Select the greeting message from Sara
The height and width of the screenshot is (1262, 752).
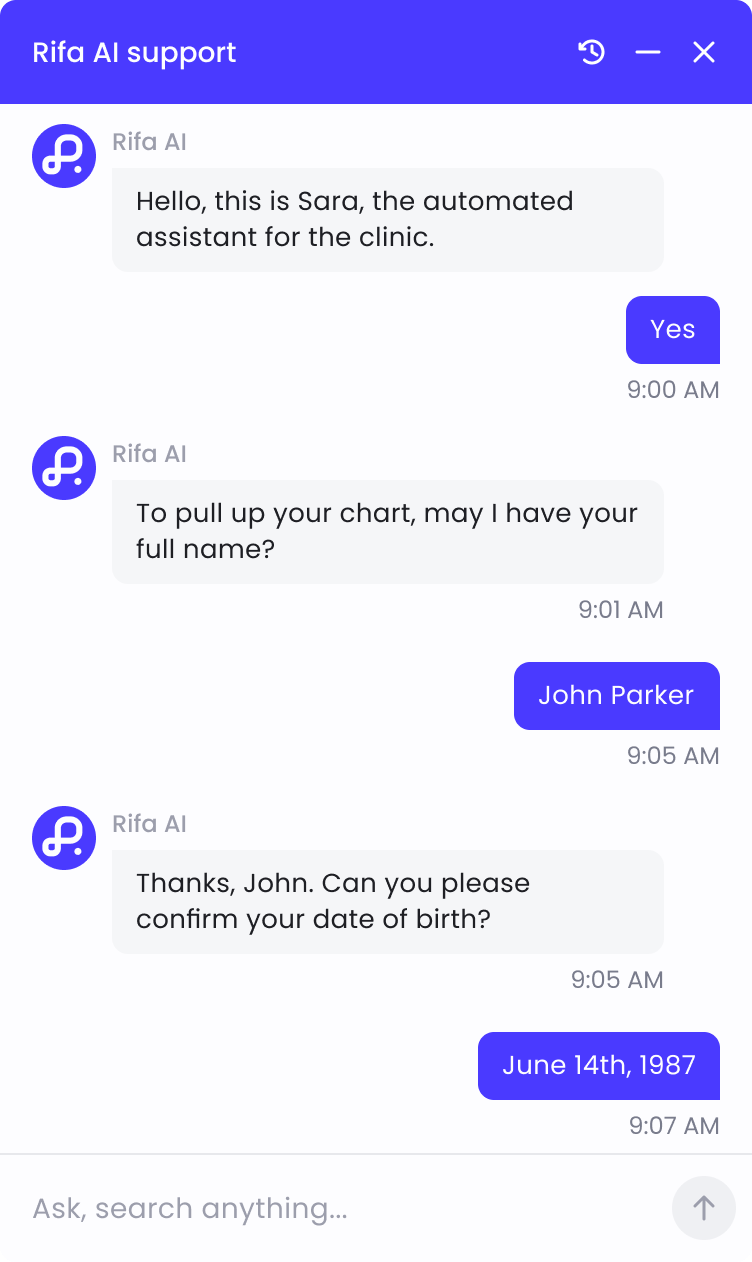[387, 219]
